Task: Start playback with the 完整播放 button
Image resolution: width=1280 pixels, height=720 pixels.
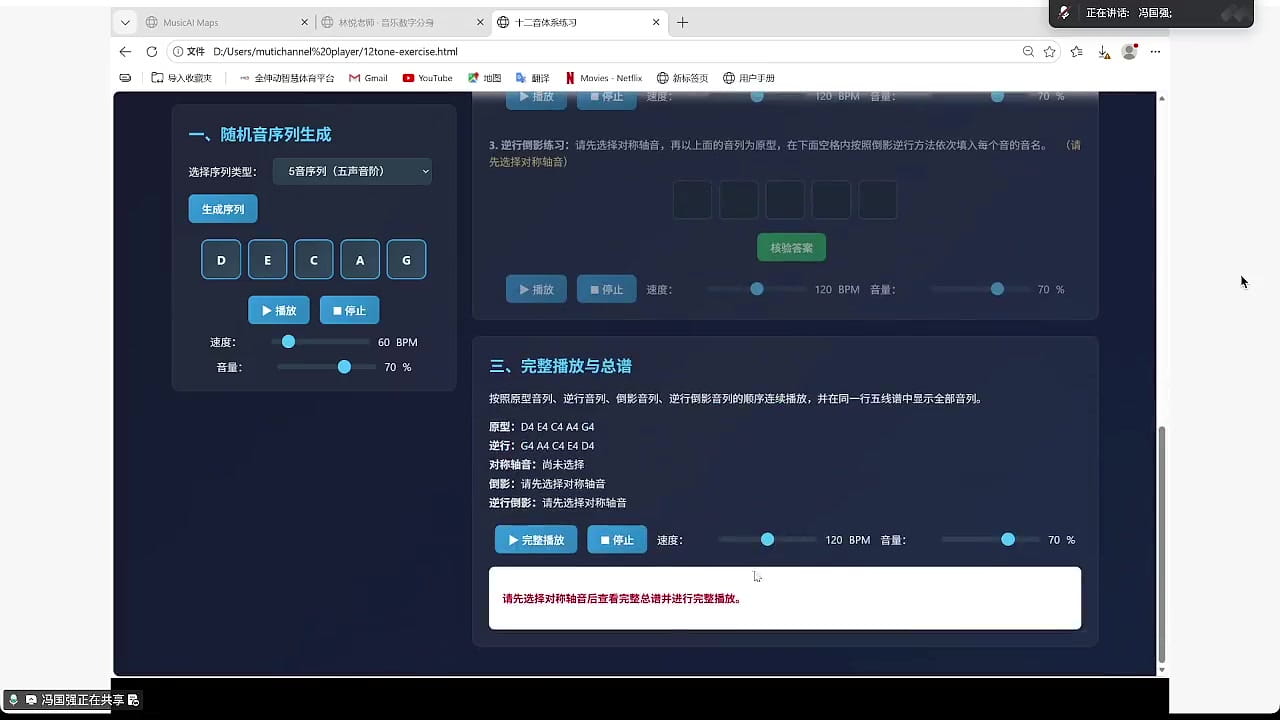Action: click(536, 539)
